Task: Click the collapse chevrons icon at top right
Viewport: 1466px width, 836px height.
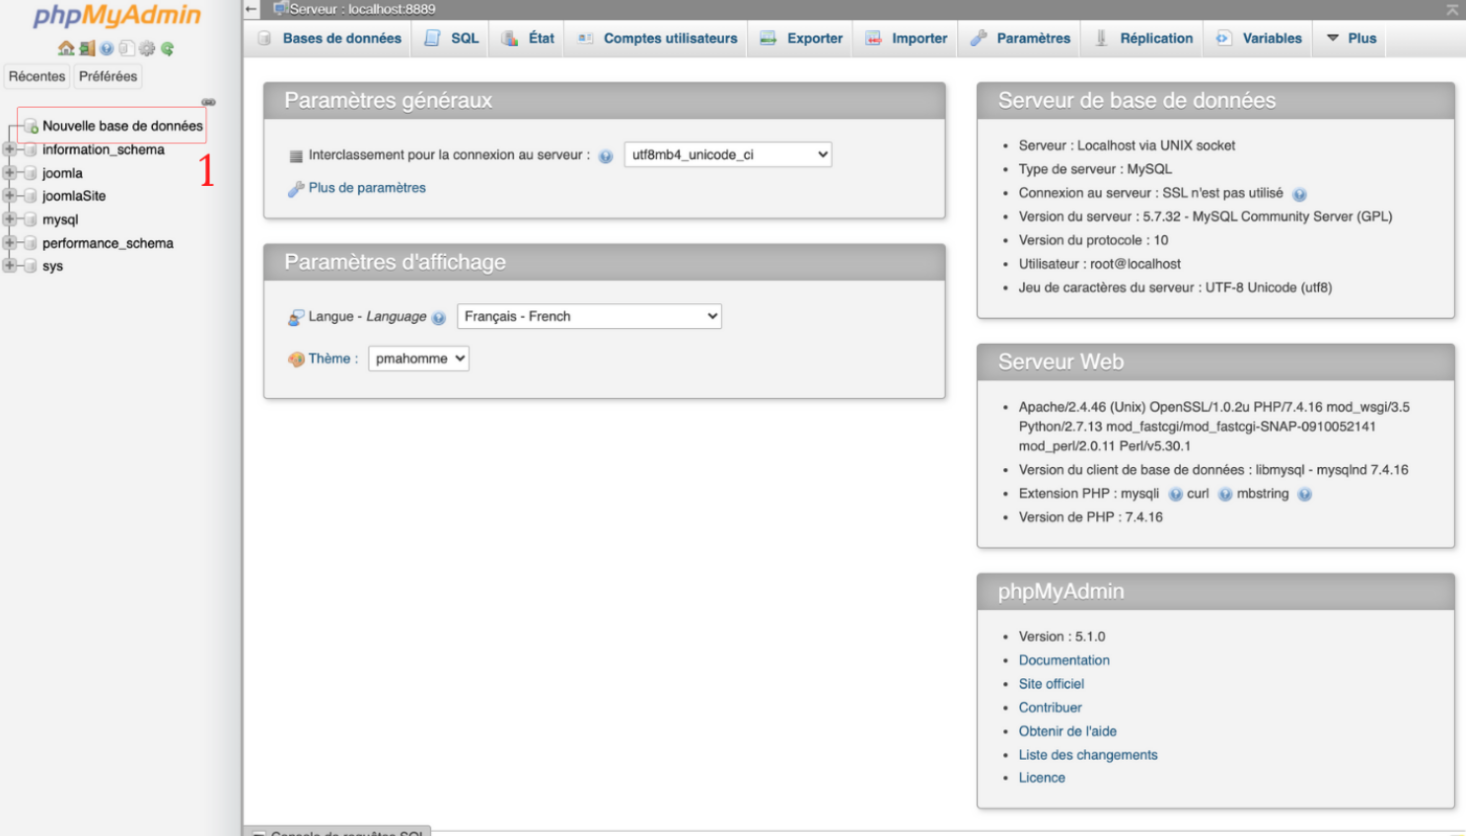Action: [1452, 9]
